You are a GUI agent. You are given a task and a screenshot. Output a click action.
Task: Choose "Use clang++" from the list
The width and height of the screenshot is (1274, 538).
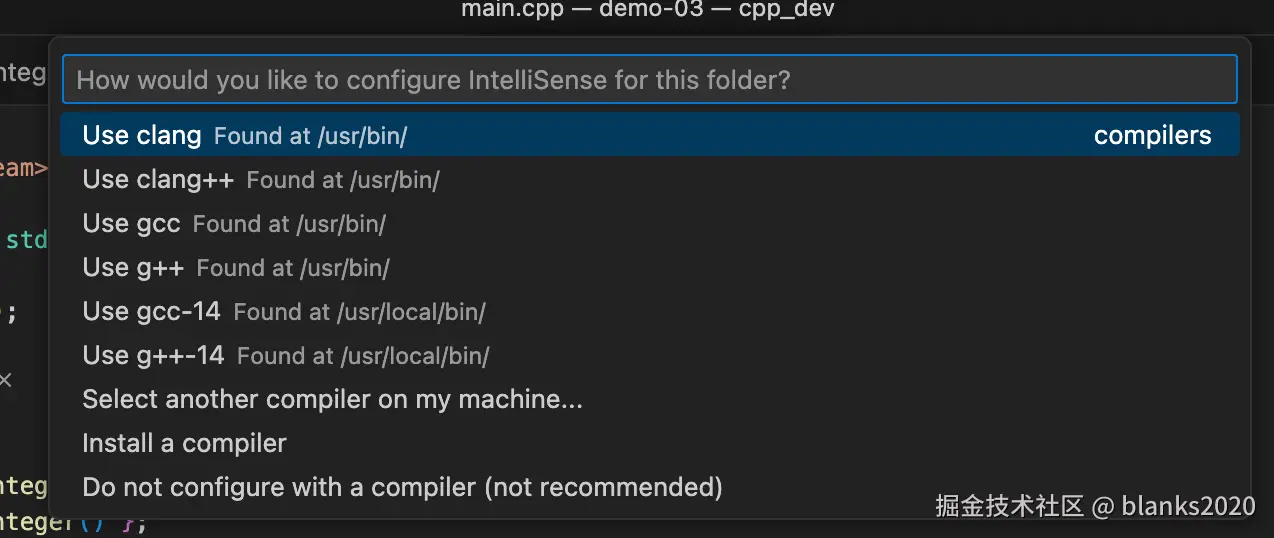[158, 180]
